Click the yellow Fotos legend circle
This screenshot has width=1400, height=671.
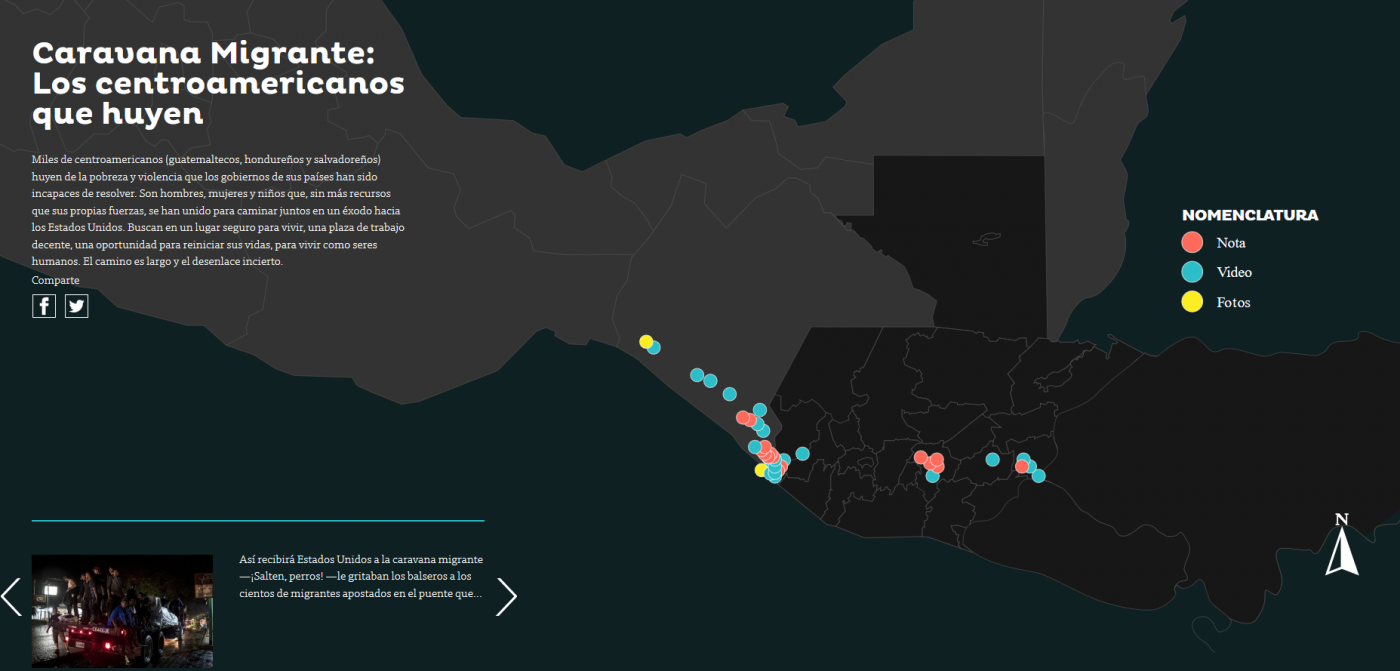click(x=1192, y=302)
